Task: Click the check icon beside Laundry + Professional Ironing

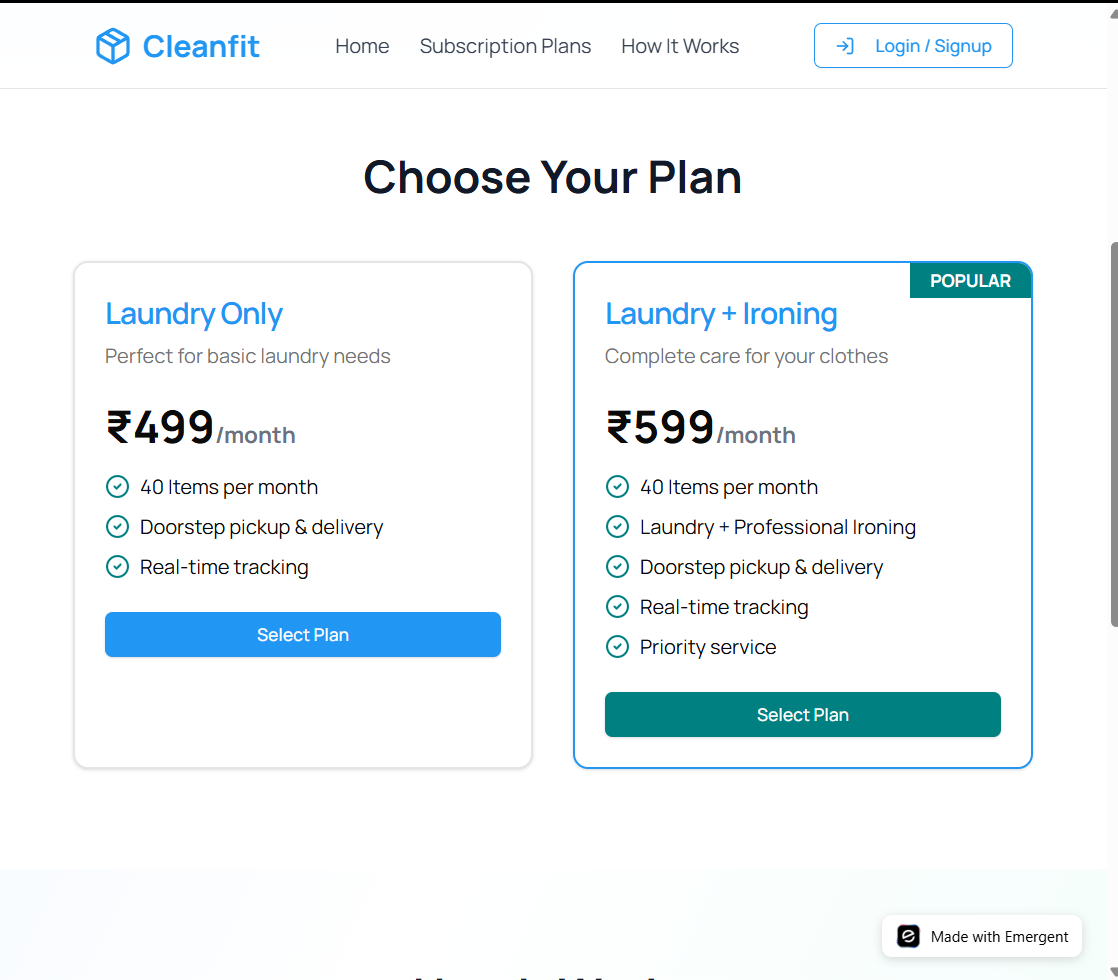Action: (618, 526)
